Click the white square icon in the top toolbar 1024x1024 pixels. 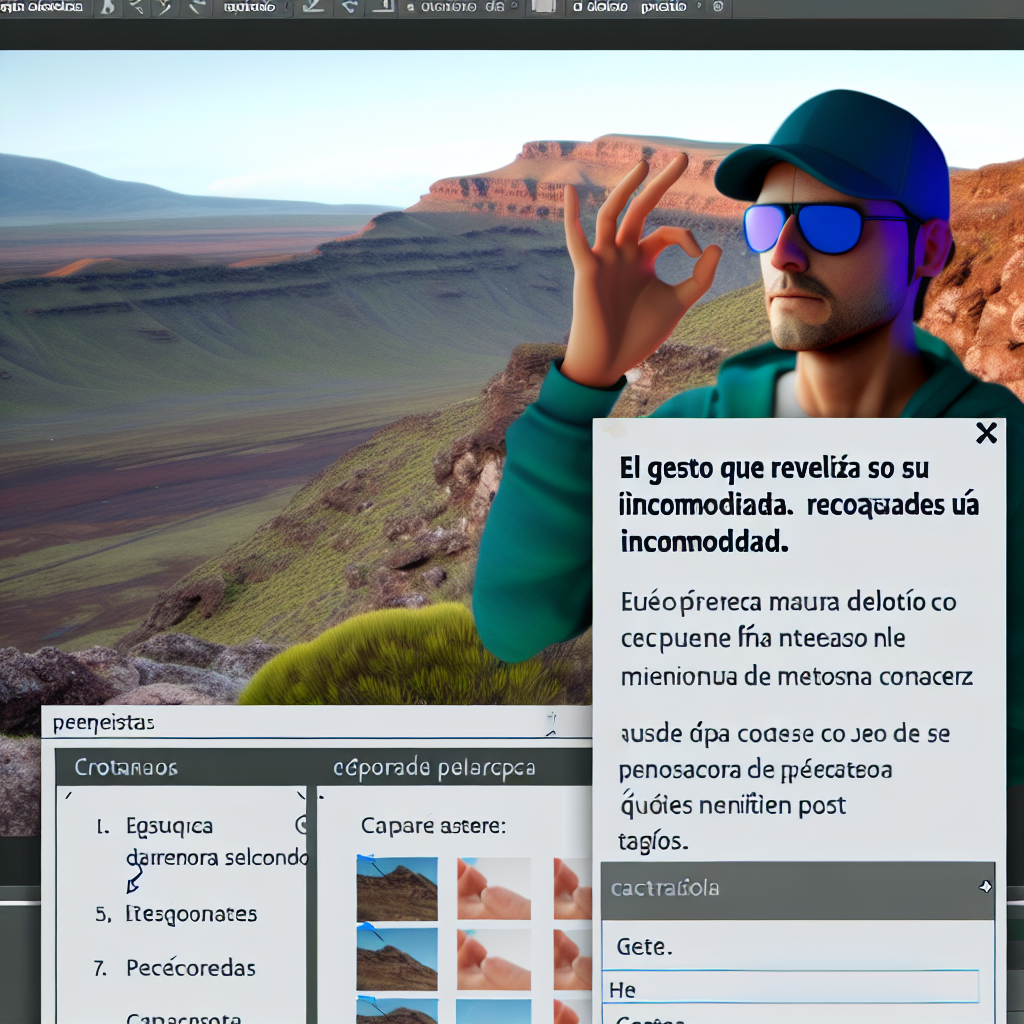[544, 7]
